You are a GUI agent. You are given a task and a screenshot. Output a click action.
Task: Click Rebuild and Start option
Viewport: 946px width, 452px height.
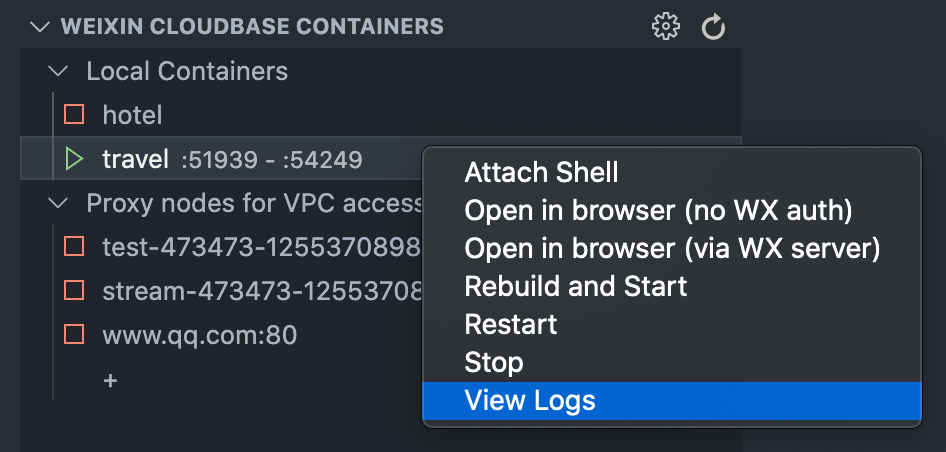[x=576, y=287]
